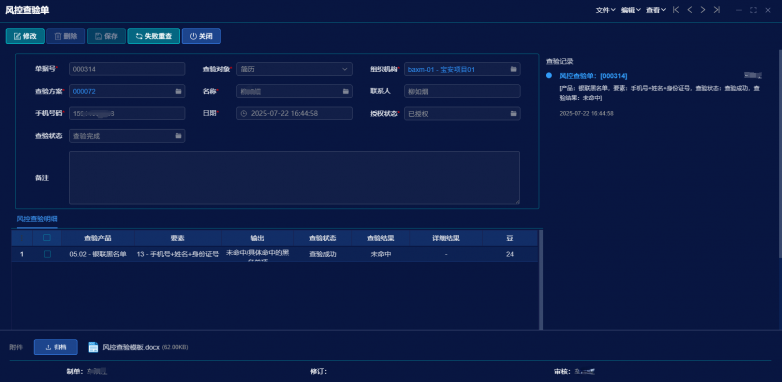
Task: Open the 查看 menu
Action: coord(656,10)
